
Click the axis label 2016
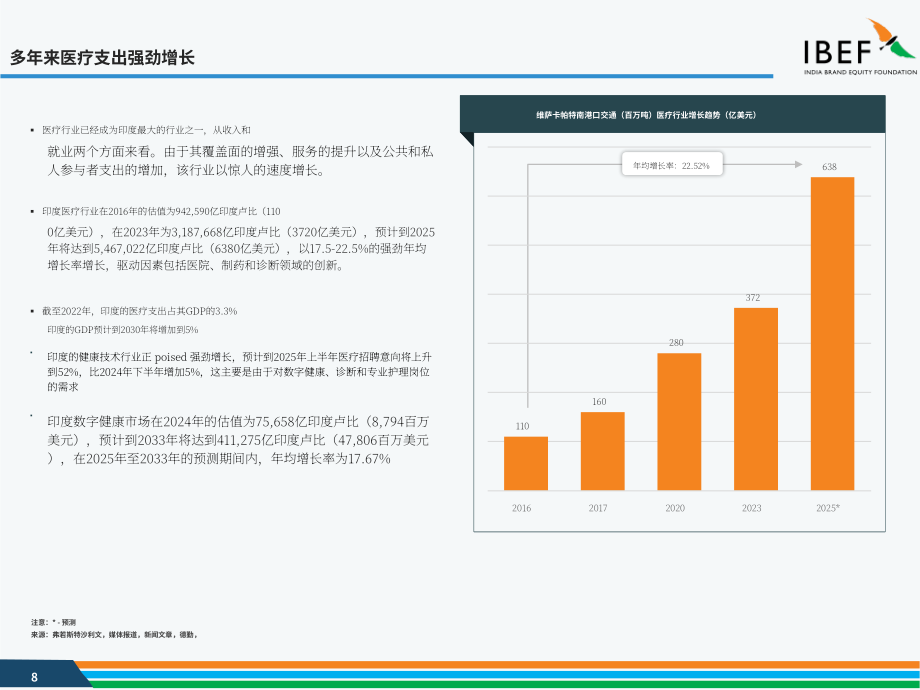521,508
